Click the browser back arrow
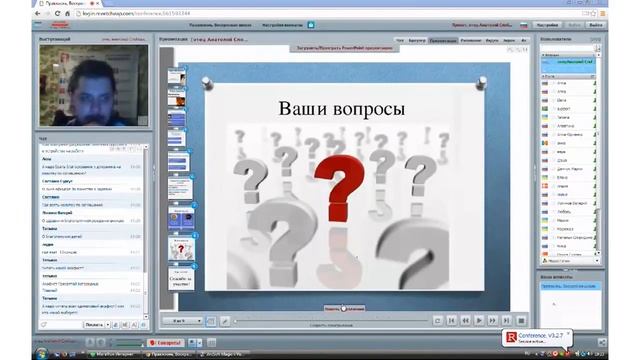 click(x=38, y=13)
